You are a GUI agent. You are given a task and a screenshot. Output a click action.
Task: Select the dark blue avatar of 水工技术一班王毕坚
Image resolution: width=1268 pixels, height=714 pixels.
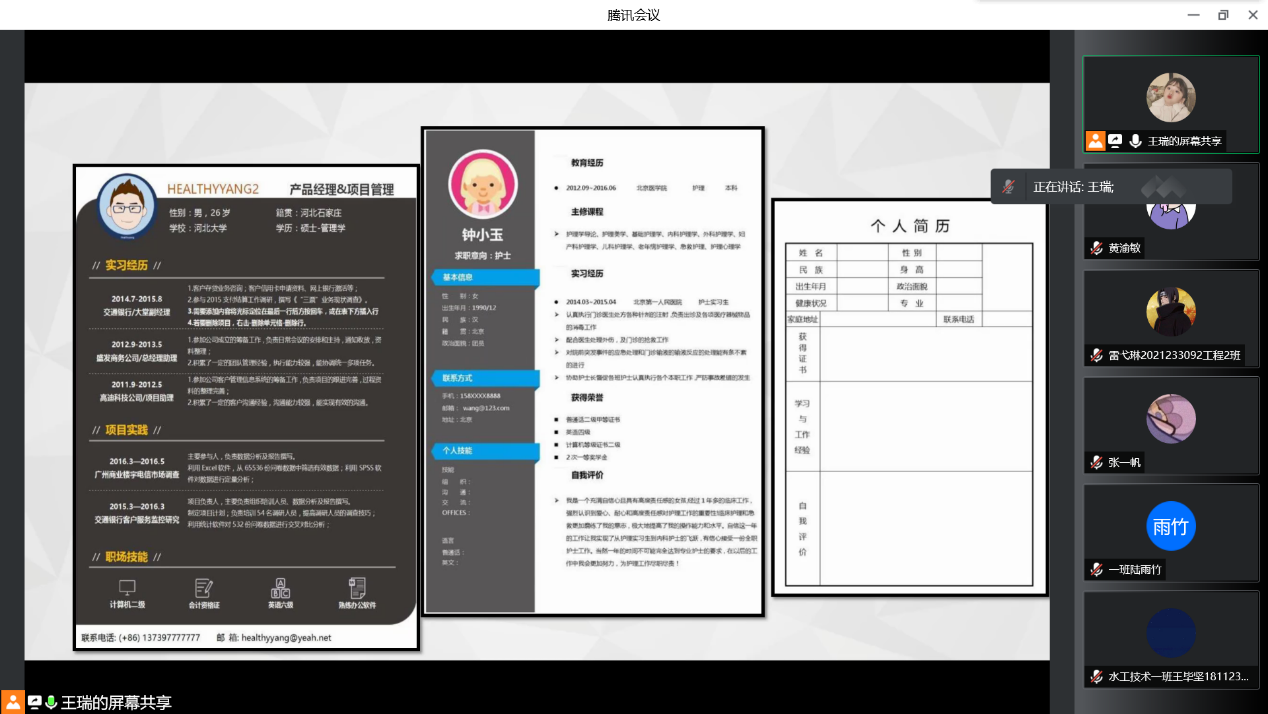pyautogui.click(x=1171, y=633)
